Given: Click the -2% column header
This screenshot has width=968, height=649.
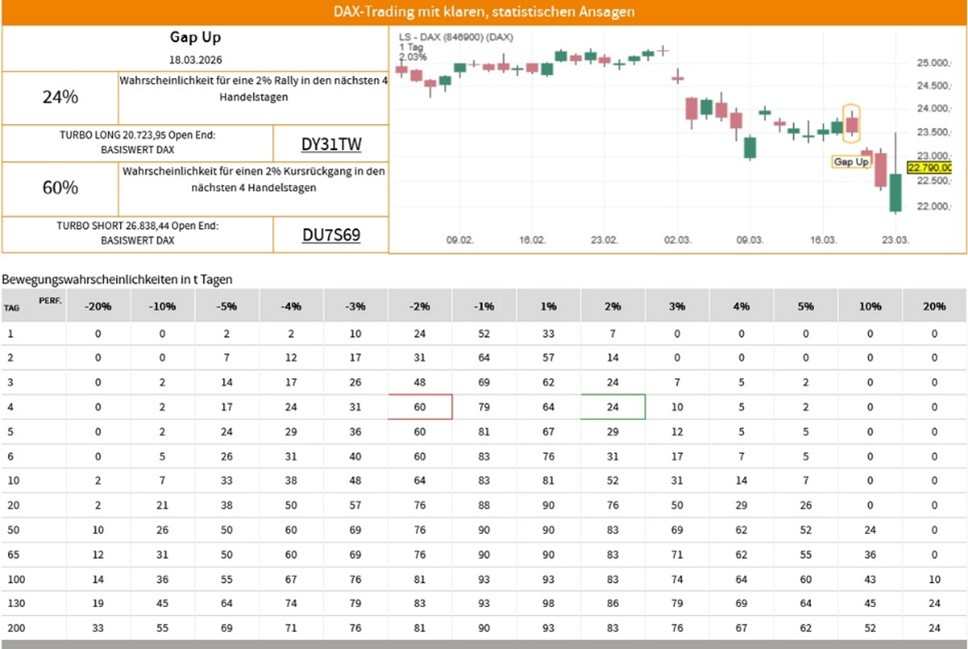Looking at the screenshot, I should click(x=420, y=305).
